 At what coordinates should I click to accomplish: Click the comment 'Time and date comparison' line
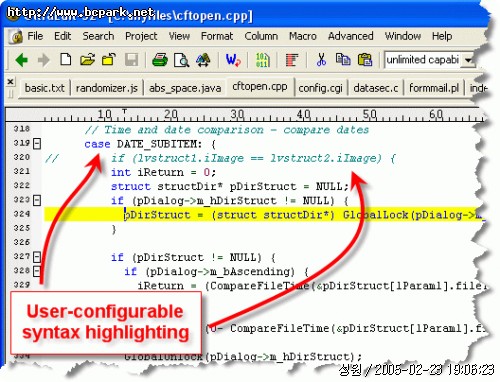227,130
